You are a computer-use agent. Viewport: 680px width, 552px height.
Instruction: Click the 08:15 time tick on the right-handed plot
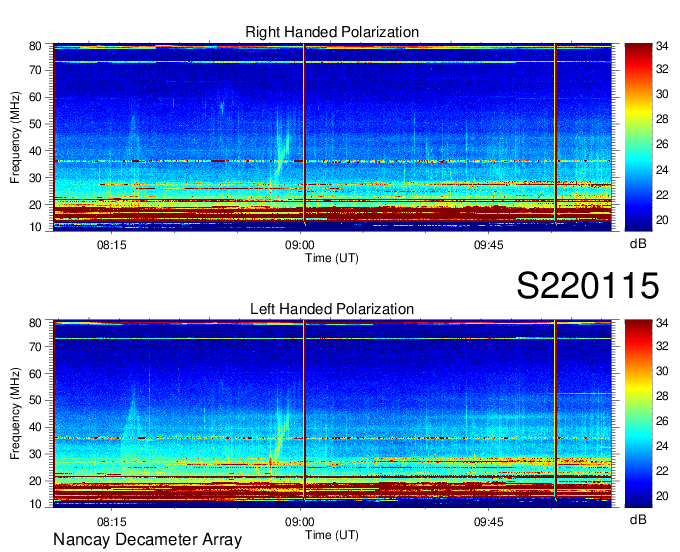tap(111, 245)
